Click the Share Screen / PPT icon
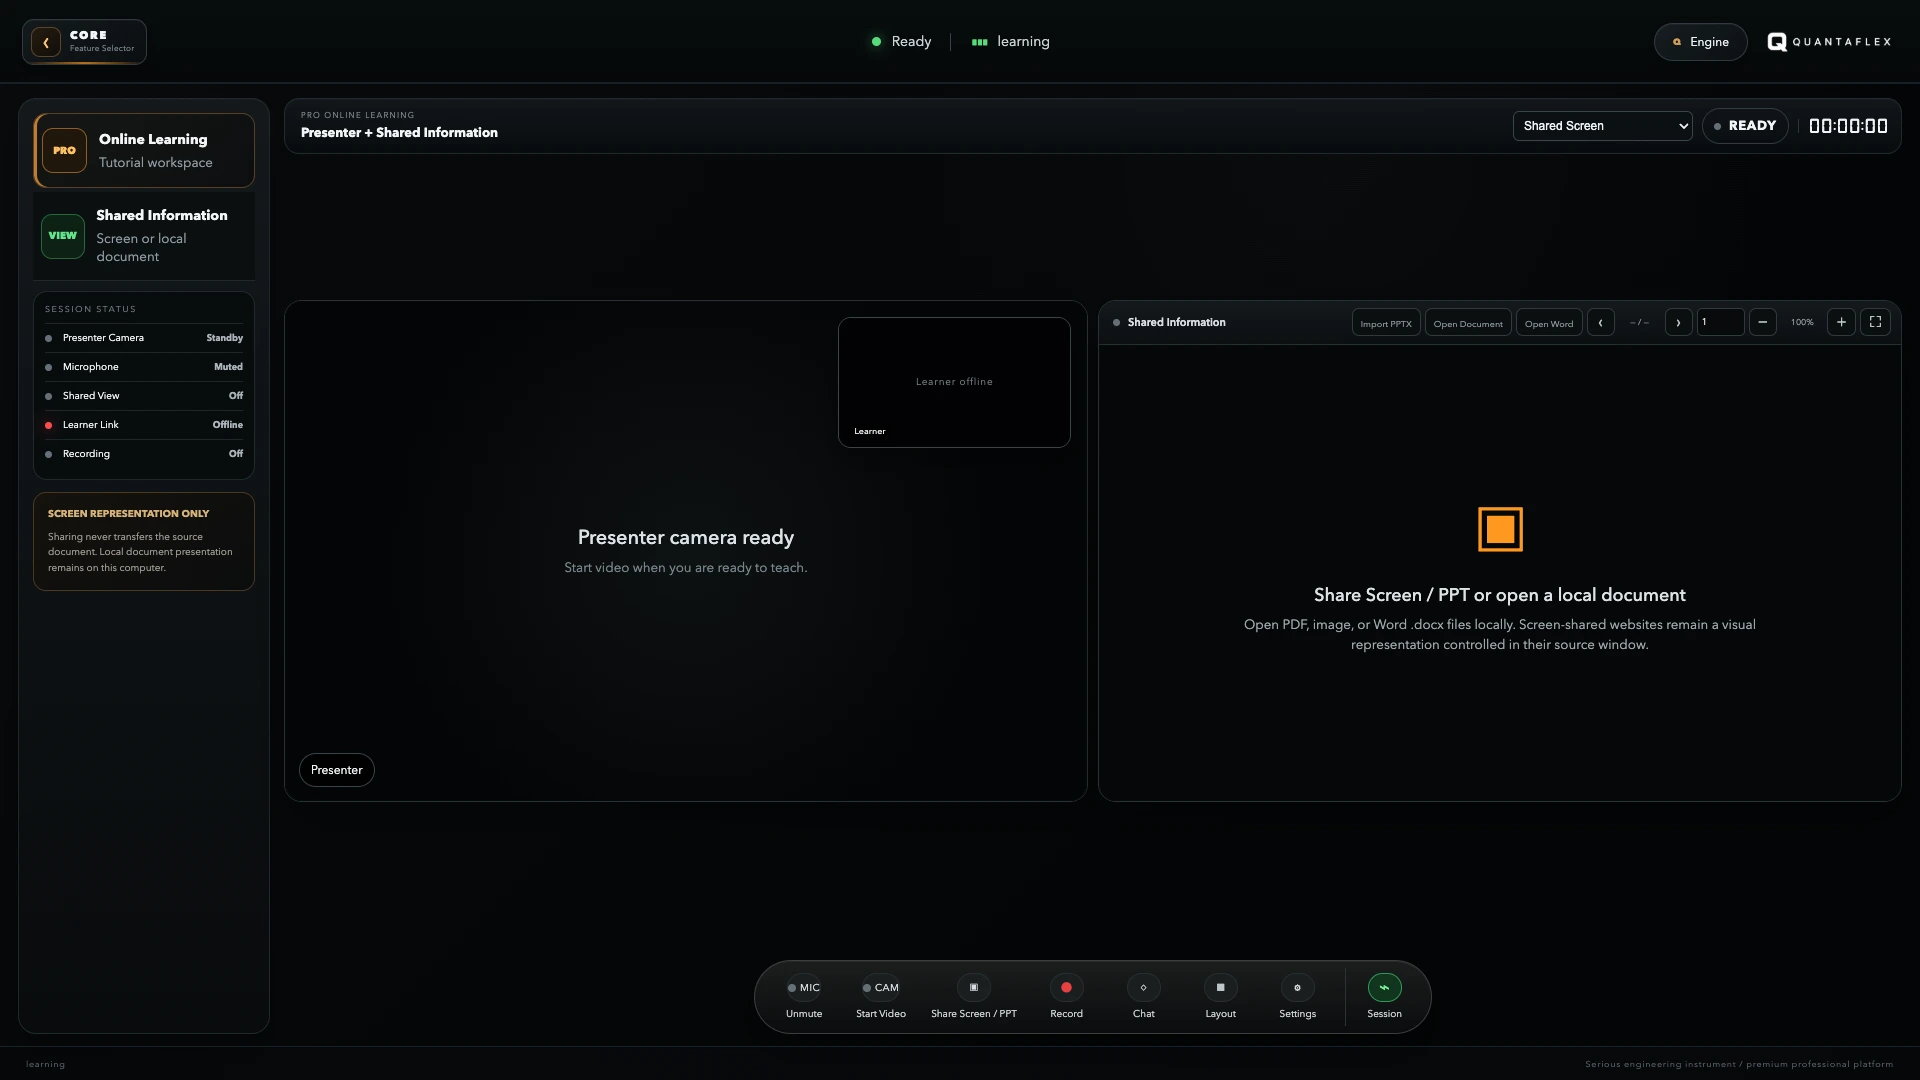The height and width of the screenshot is (1080, 1920). click(974, 987)
